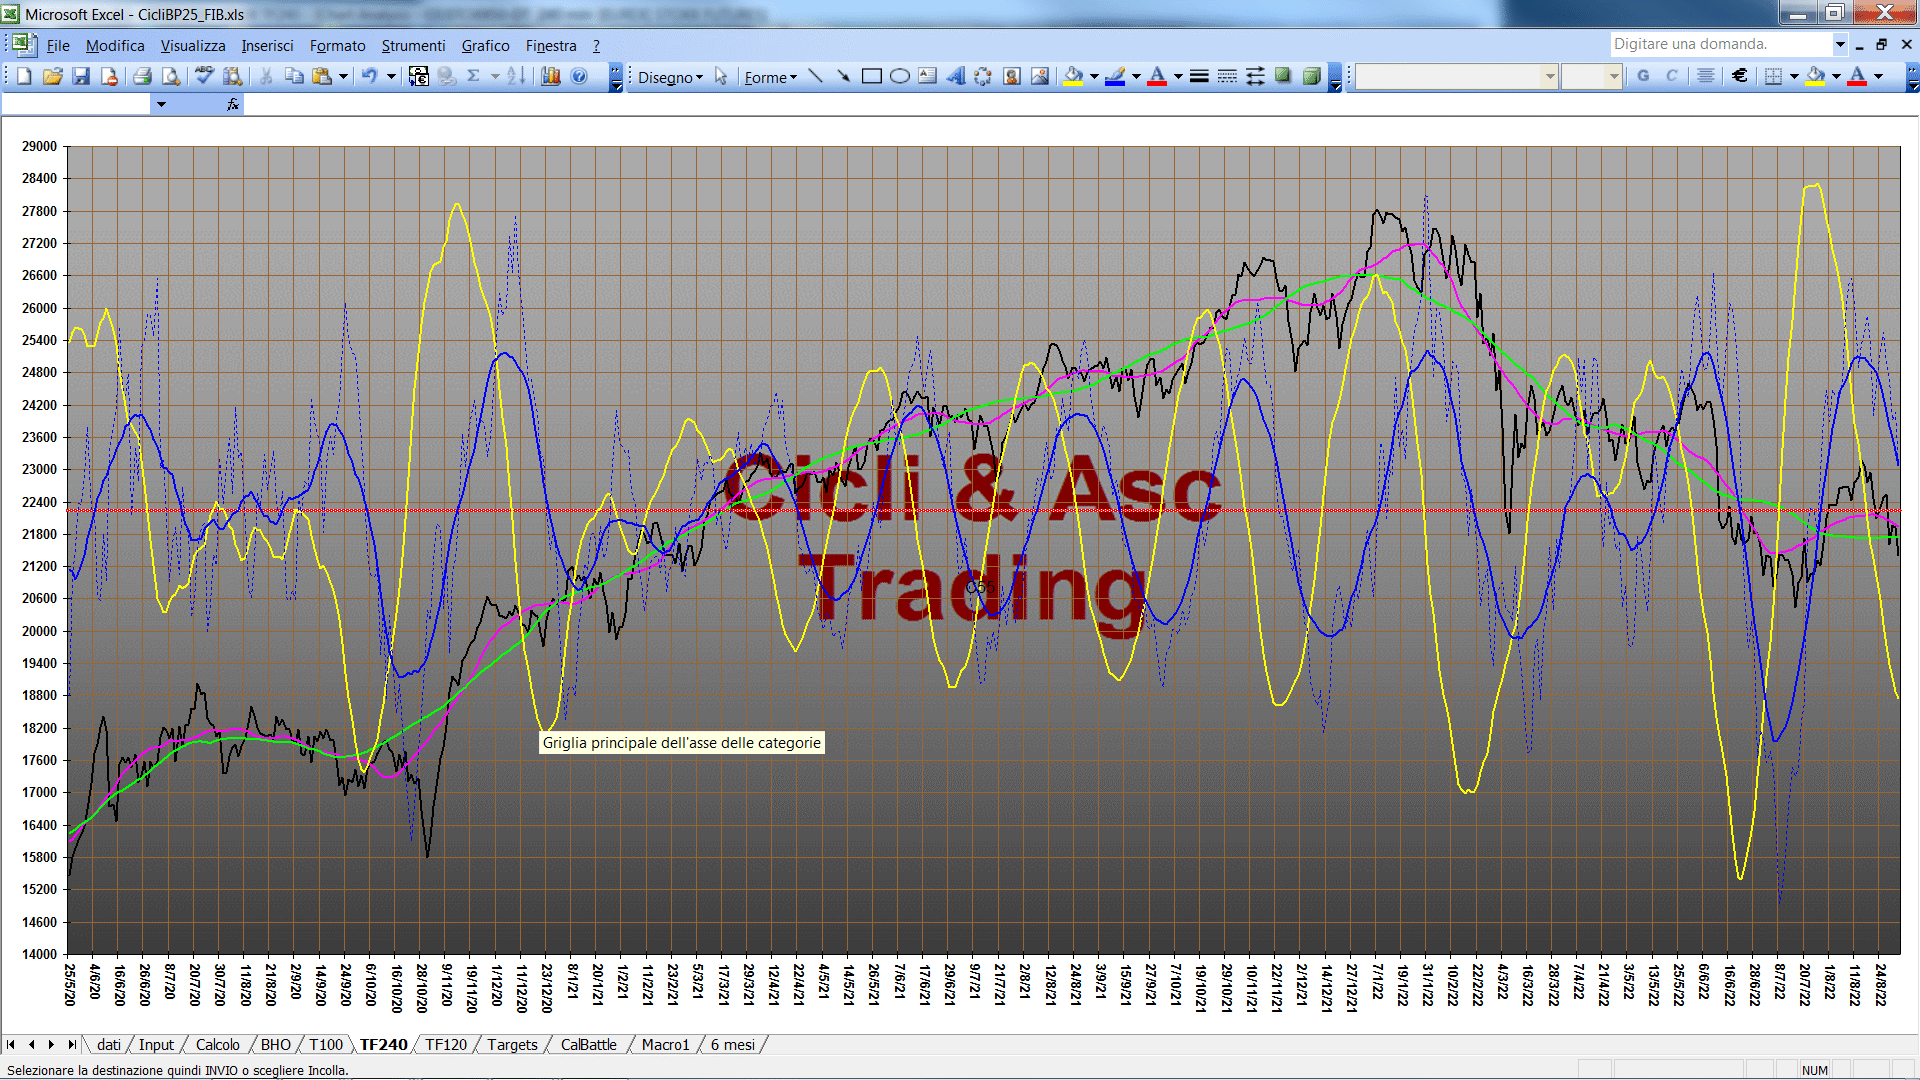Print using the printer icon
1920x1080 pixels.
tap(142, 76)
